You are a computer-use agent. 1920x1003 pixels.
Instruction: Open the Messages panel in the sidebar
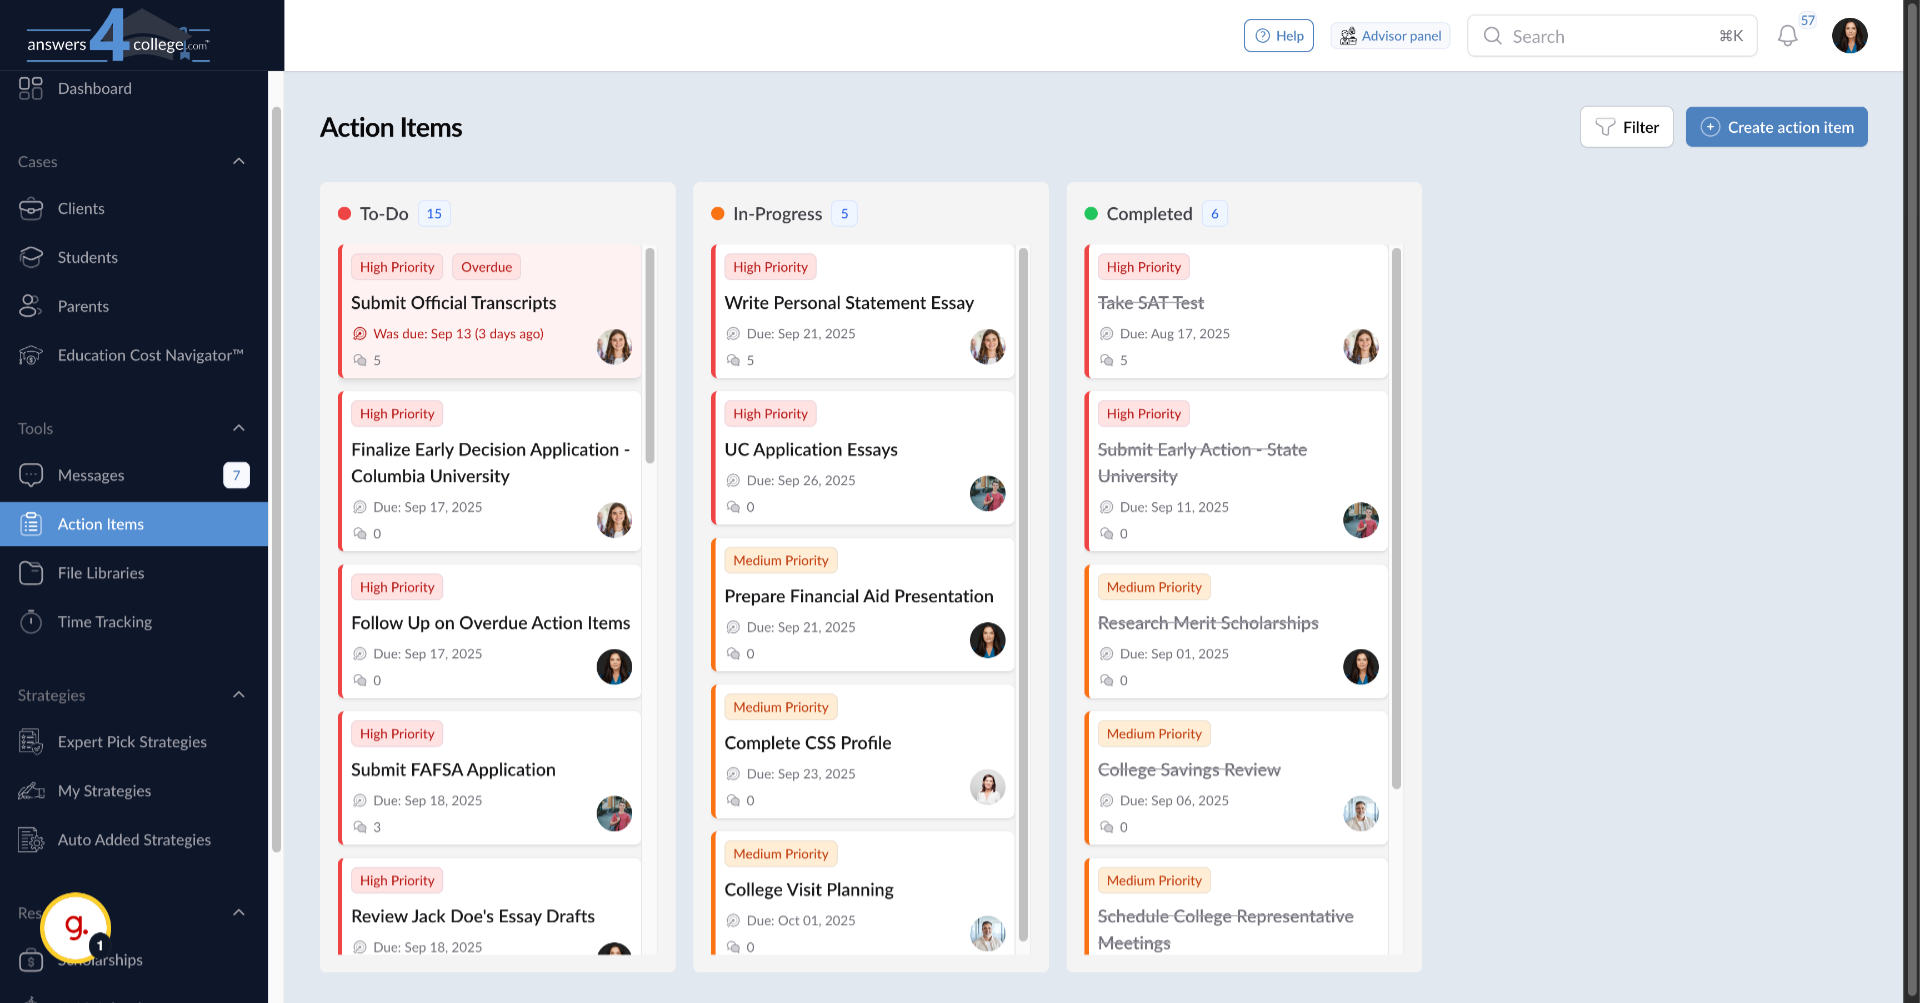pyautogui.click(x=90, y=475)
